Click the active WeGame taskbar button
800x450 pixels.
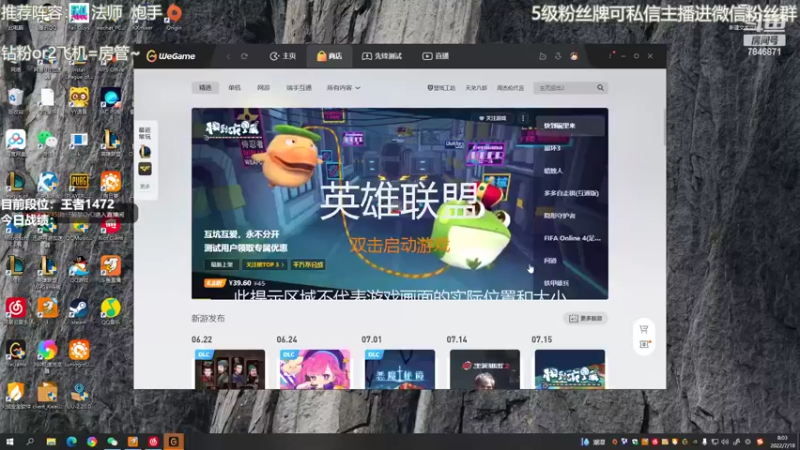coord(173,442)
